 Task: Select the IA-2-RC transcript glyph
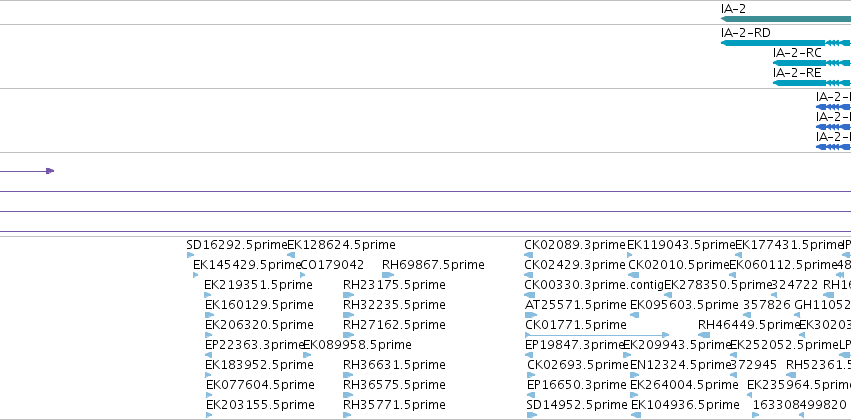click(x=812, y=63)
